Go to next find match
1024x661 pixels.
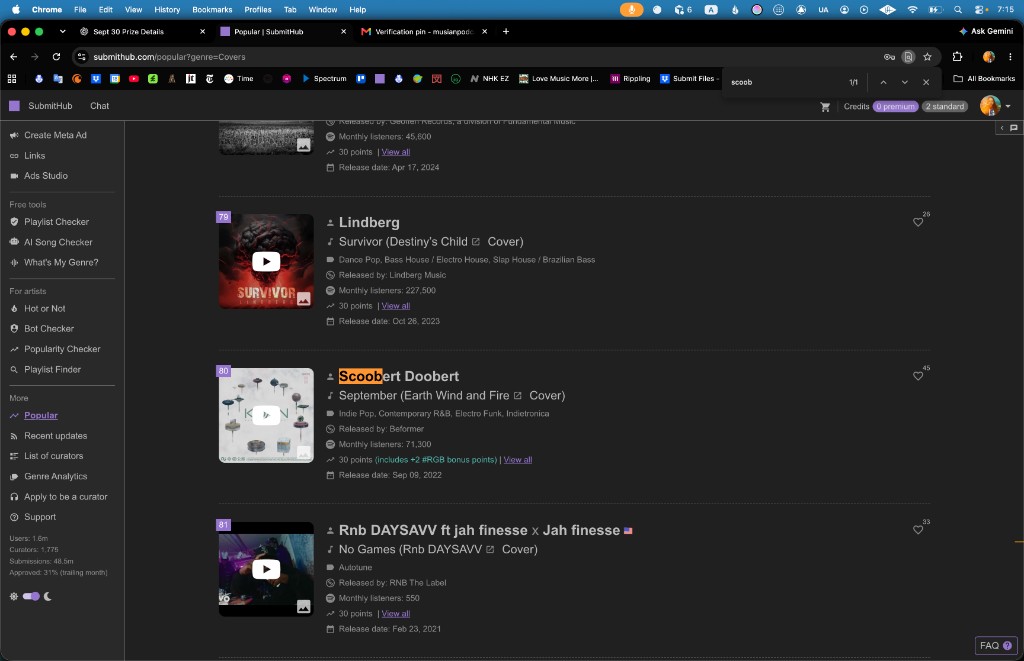point(904,82)
